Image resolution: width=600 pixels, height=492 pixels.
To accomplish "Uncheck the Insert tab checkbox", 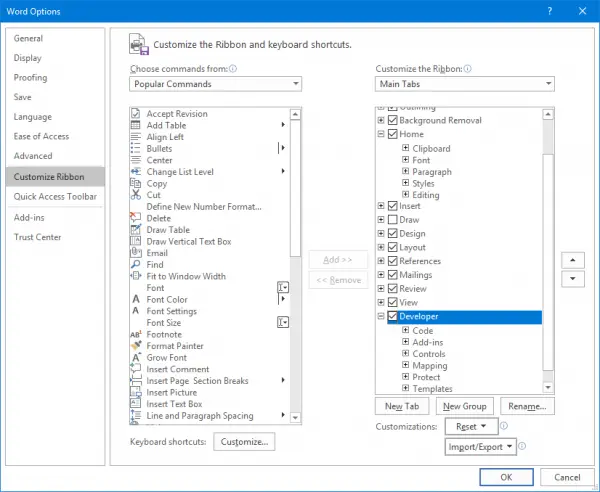I will point(392,206).
